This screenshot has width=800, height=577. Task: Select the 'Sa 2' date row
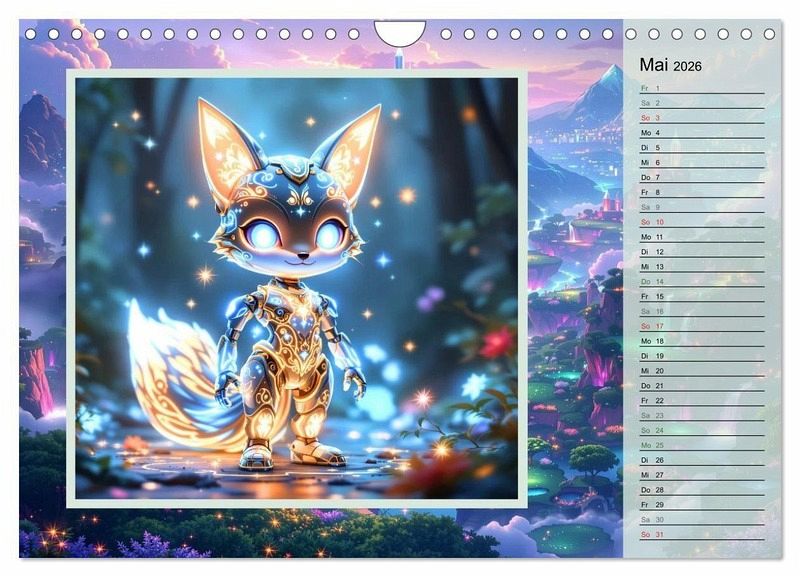tap(702, 103)
